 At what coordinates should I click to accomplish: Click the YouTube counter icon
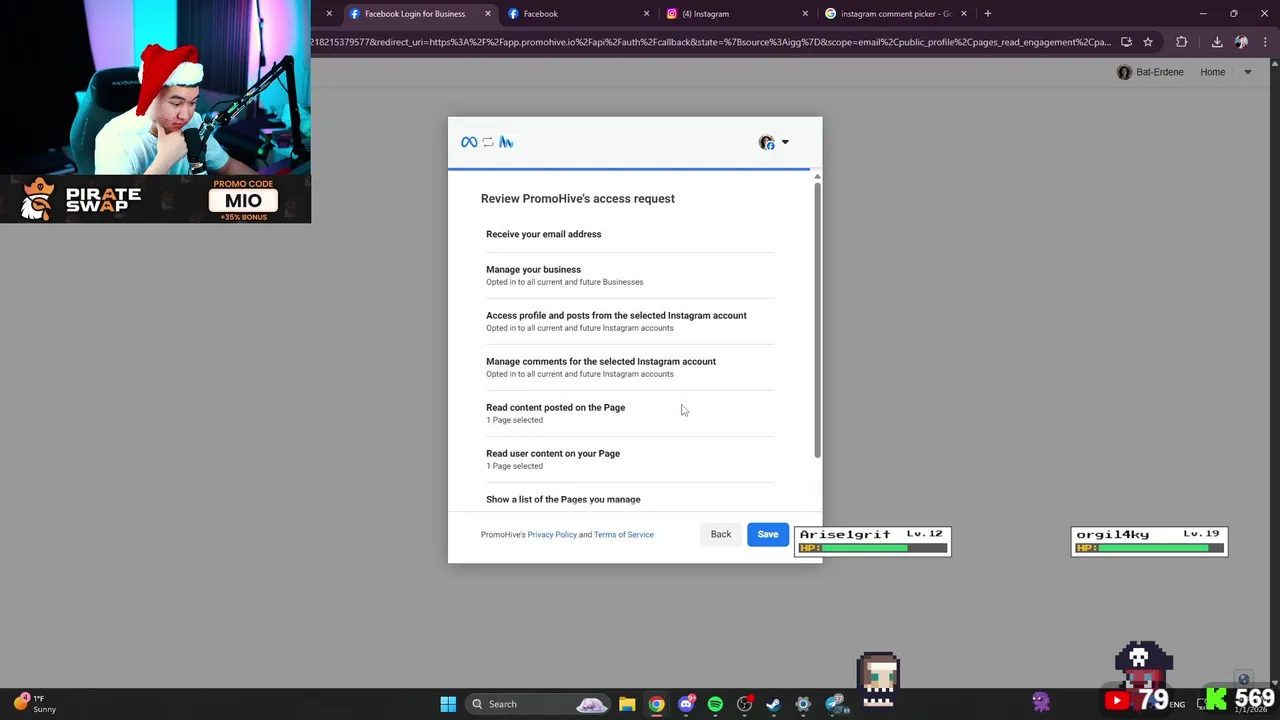1117,701
